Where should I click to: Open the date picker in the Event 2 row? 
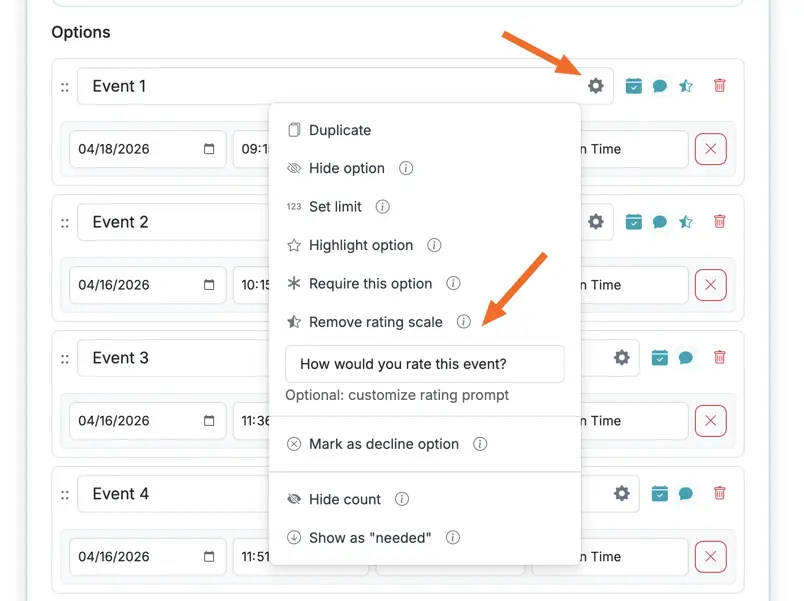pyautogui.click(x=209, y=285)
